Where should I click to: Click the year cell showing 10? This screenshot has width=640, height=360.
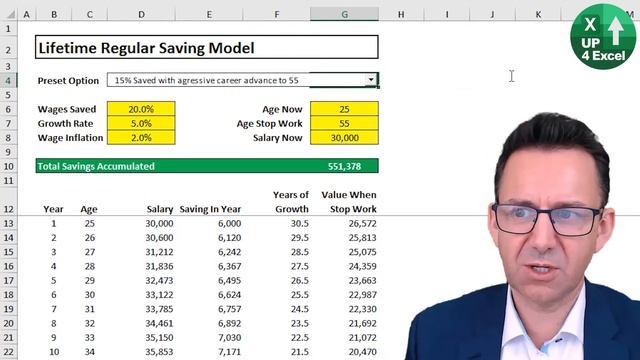[x=54, y=352]
